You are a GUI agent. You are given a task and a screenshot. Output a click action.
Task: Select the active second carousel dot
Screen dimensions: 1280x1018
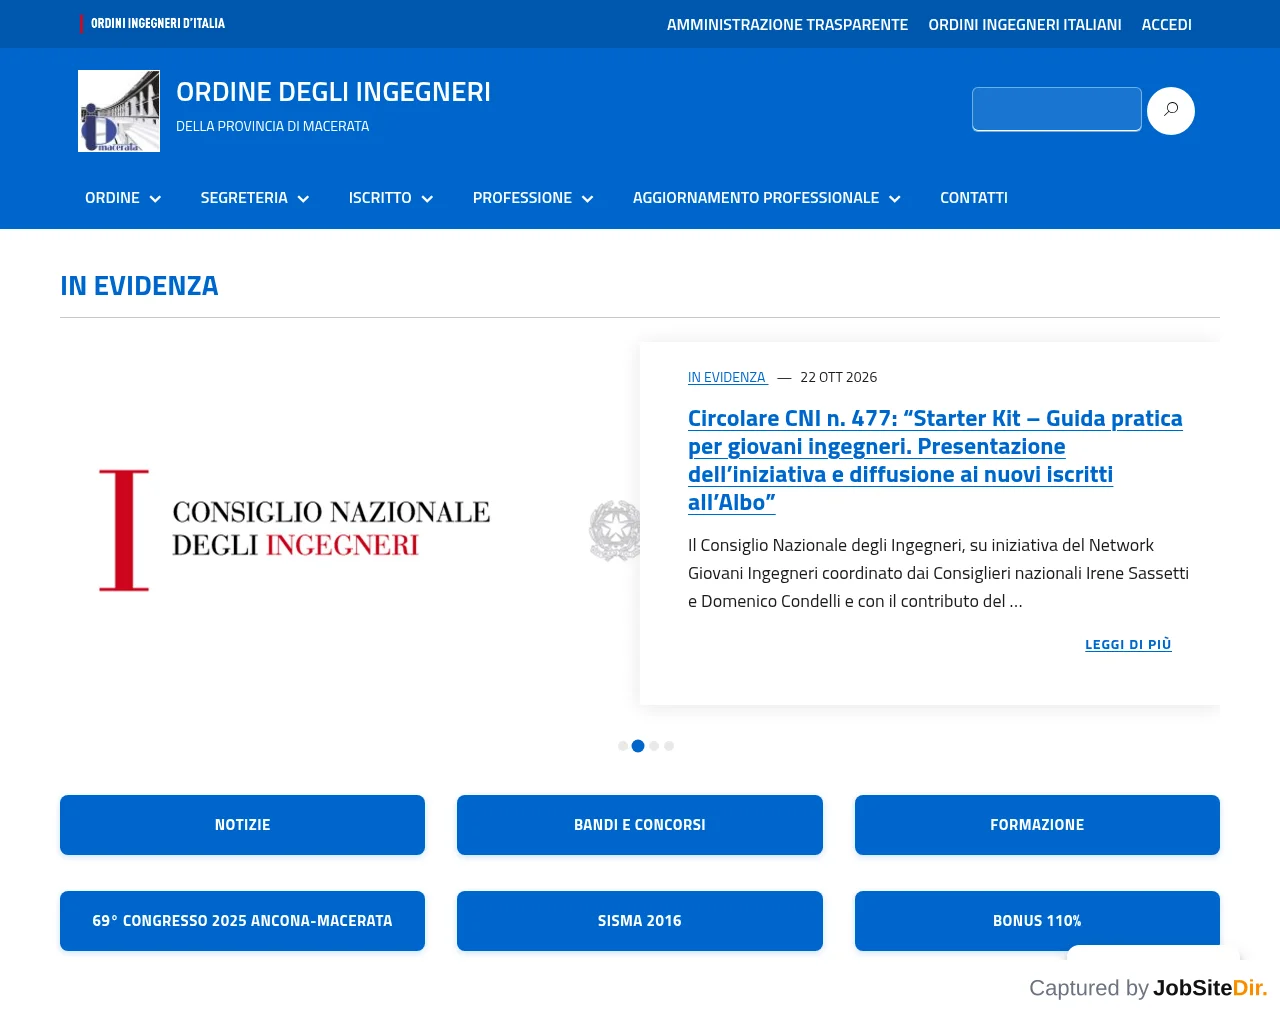638,746
